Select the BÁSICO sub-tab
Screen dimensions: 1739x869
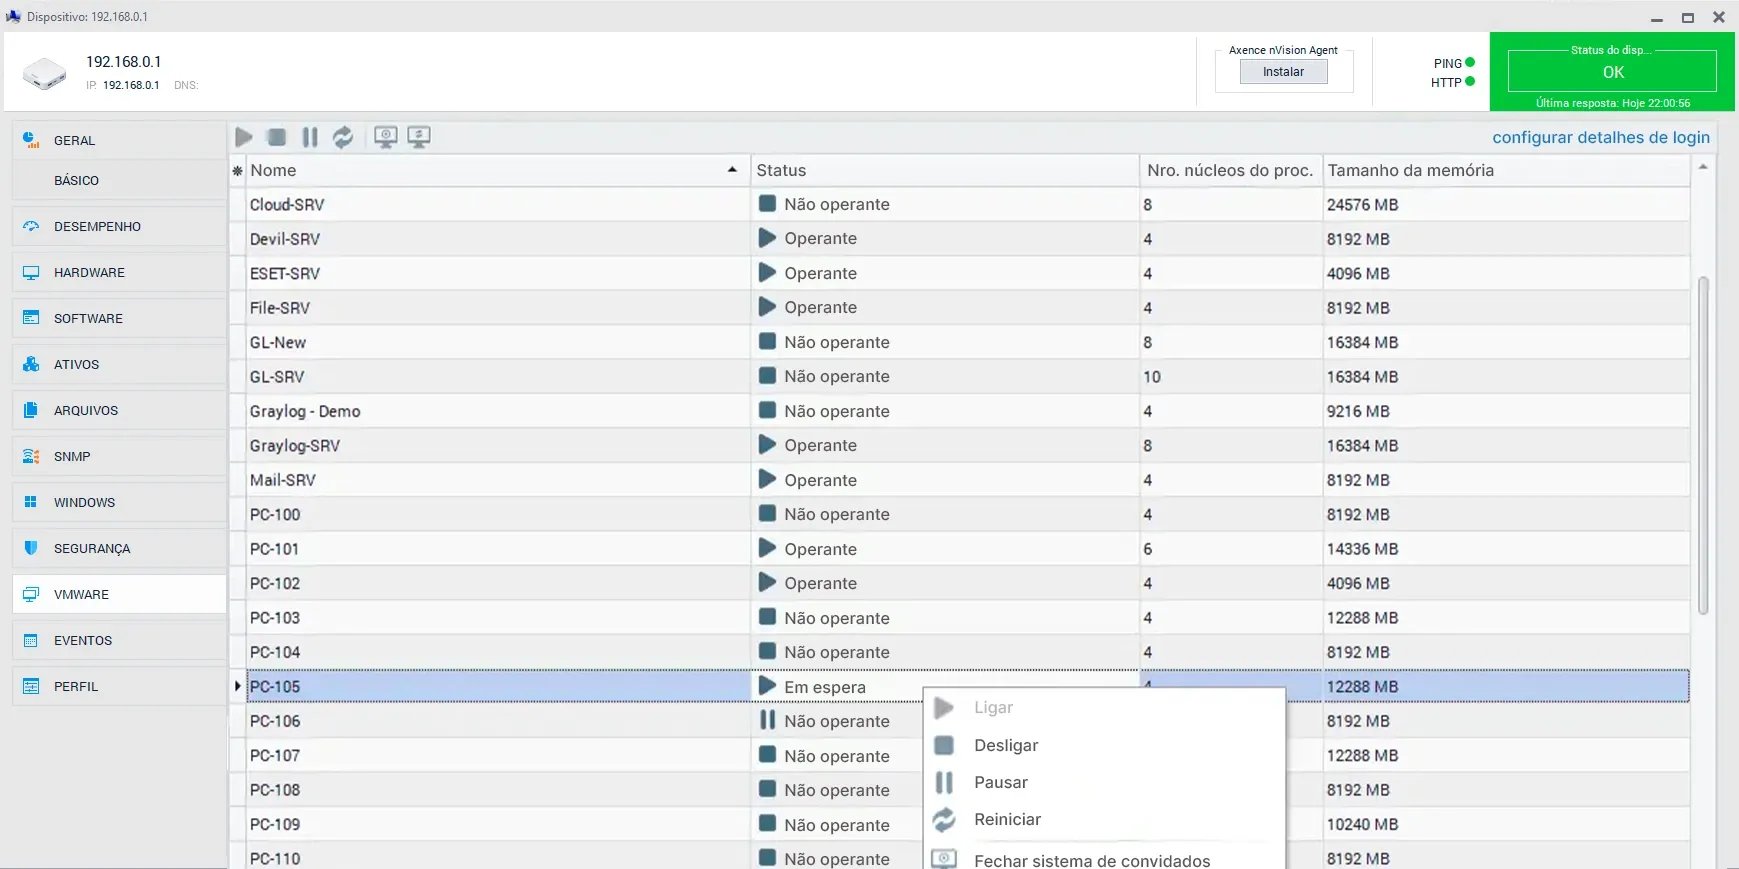119,180
